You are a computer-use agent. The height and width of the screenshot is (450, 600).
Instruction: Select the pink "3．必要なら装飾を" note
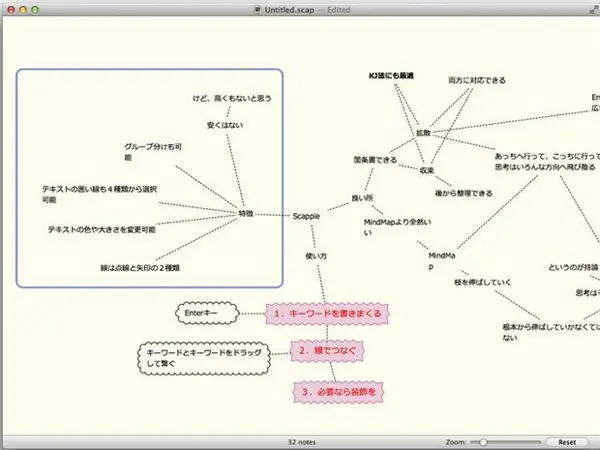339,392
